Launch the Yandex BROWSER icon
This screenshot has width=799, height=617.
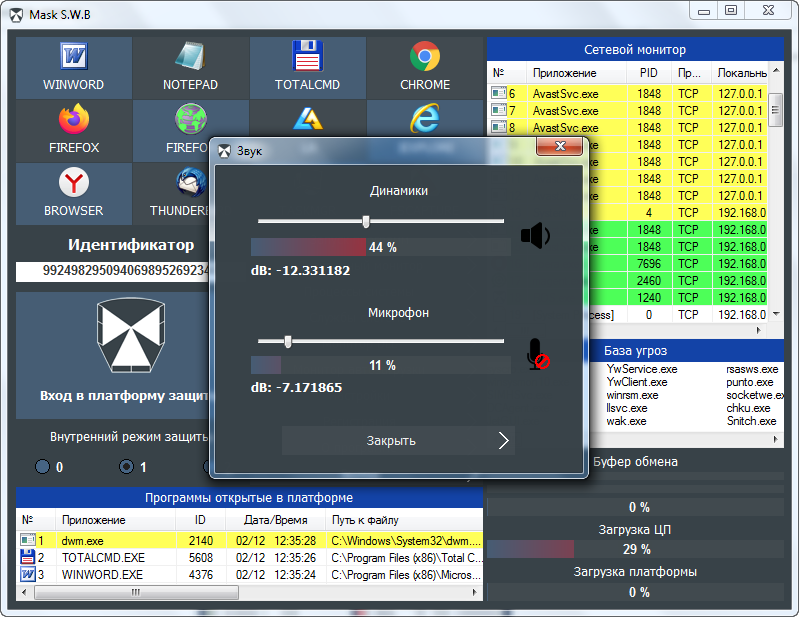[73, 193]
